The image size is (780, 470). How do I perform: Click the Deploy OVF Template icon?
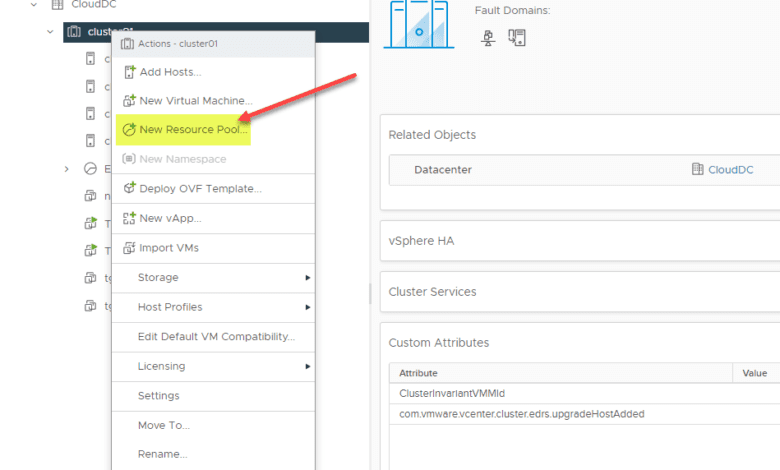129,188
